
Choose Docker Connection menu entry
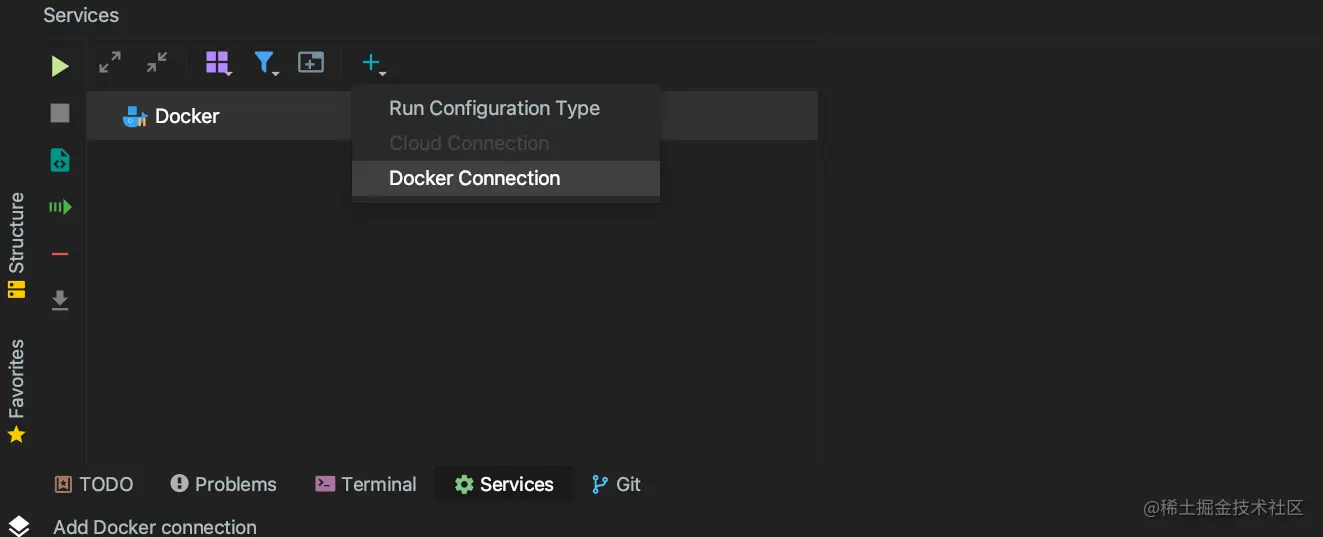pyautogui.click(x=506, y=178)
